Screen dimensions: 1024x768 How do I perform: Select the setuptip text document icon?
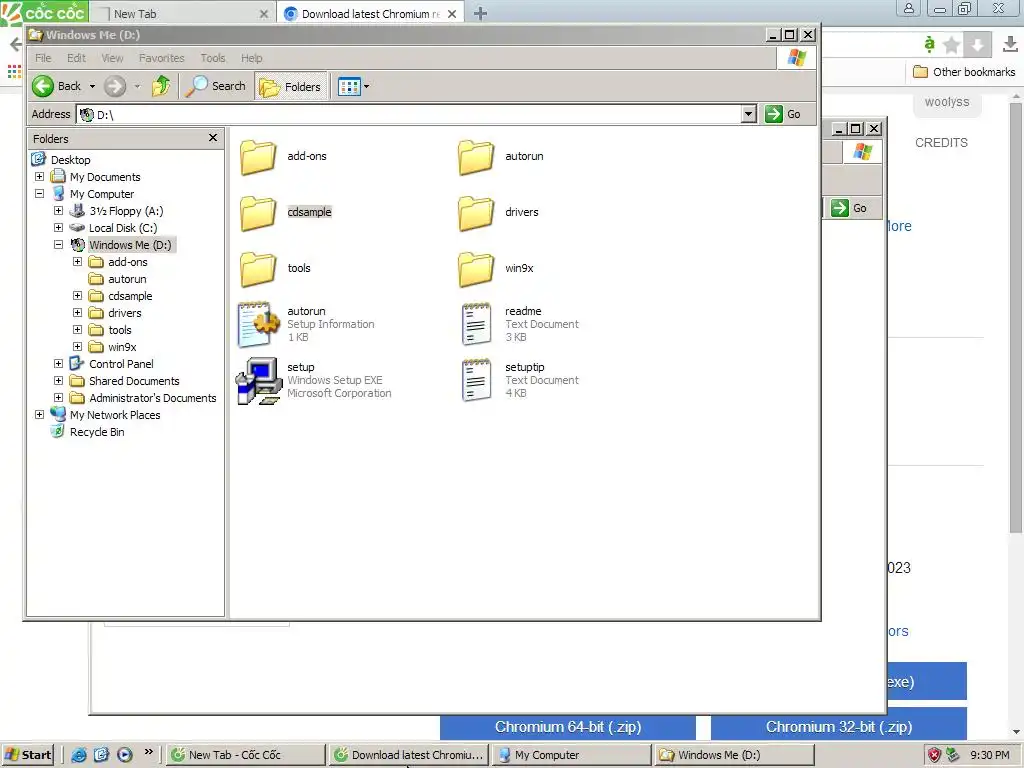tap(476, 380)
